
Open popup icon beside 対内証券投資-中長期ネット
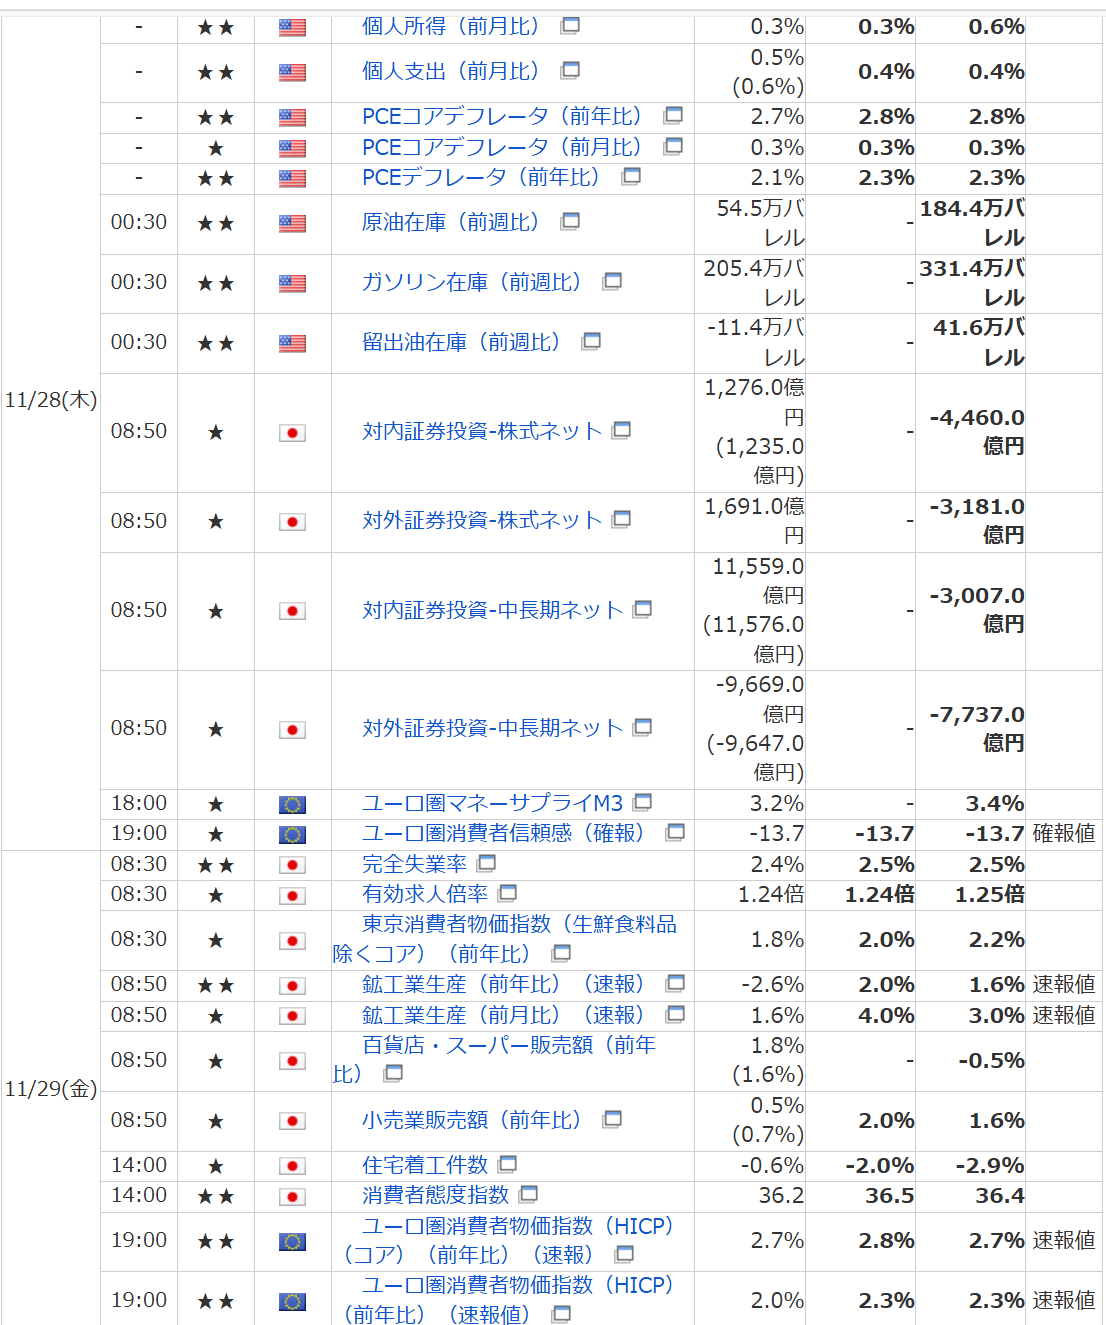(642, 608)
